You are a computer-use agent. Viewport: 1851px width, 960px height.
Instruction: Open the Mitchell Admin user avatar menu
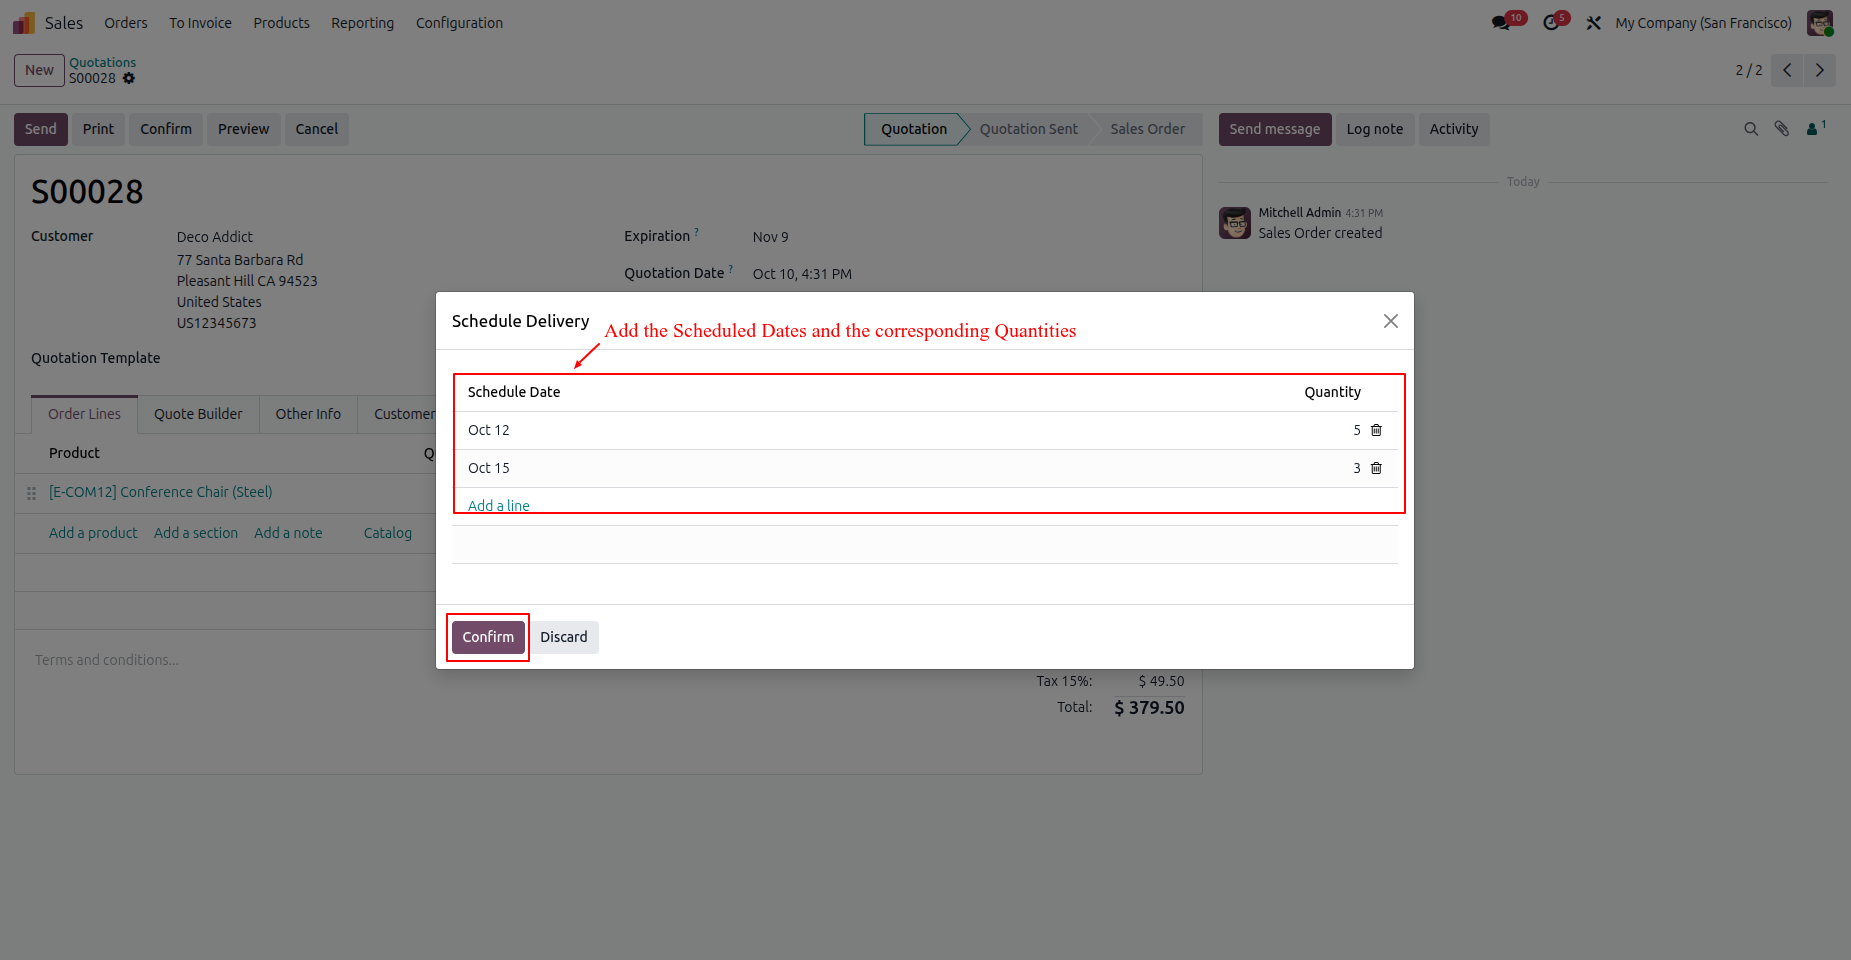pos(1820,22)
